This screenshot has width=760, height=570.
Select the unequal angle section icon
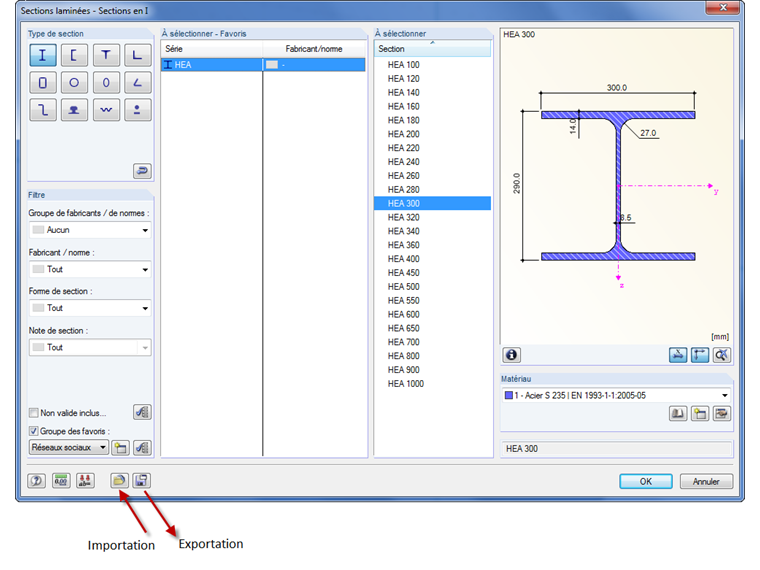pos(138,83)
